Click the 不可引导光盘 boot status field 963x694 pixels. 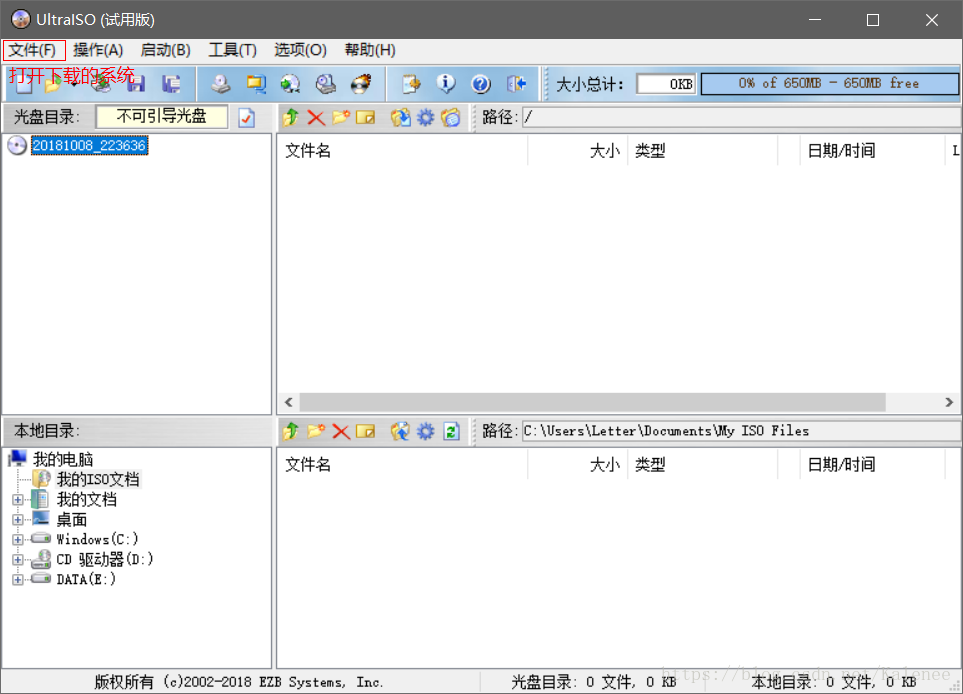162,117
